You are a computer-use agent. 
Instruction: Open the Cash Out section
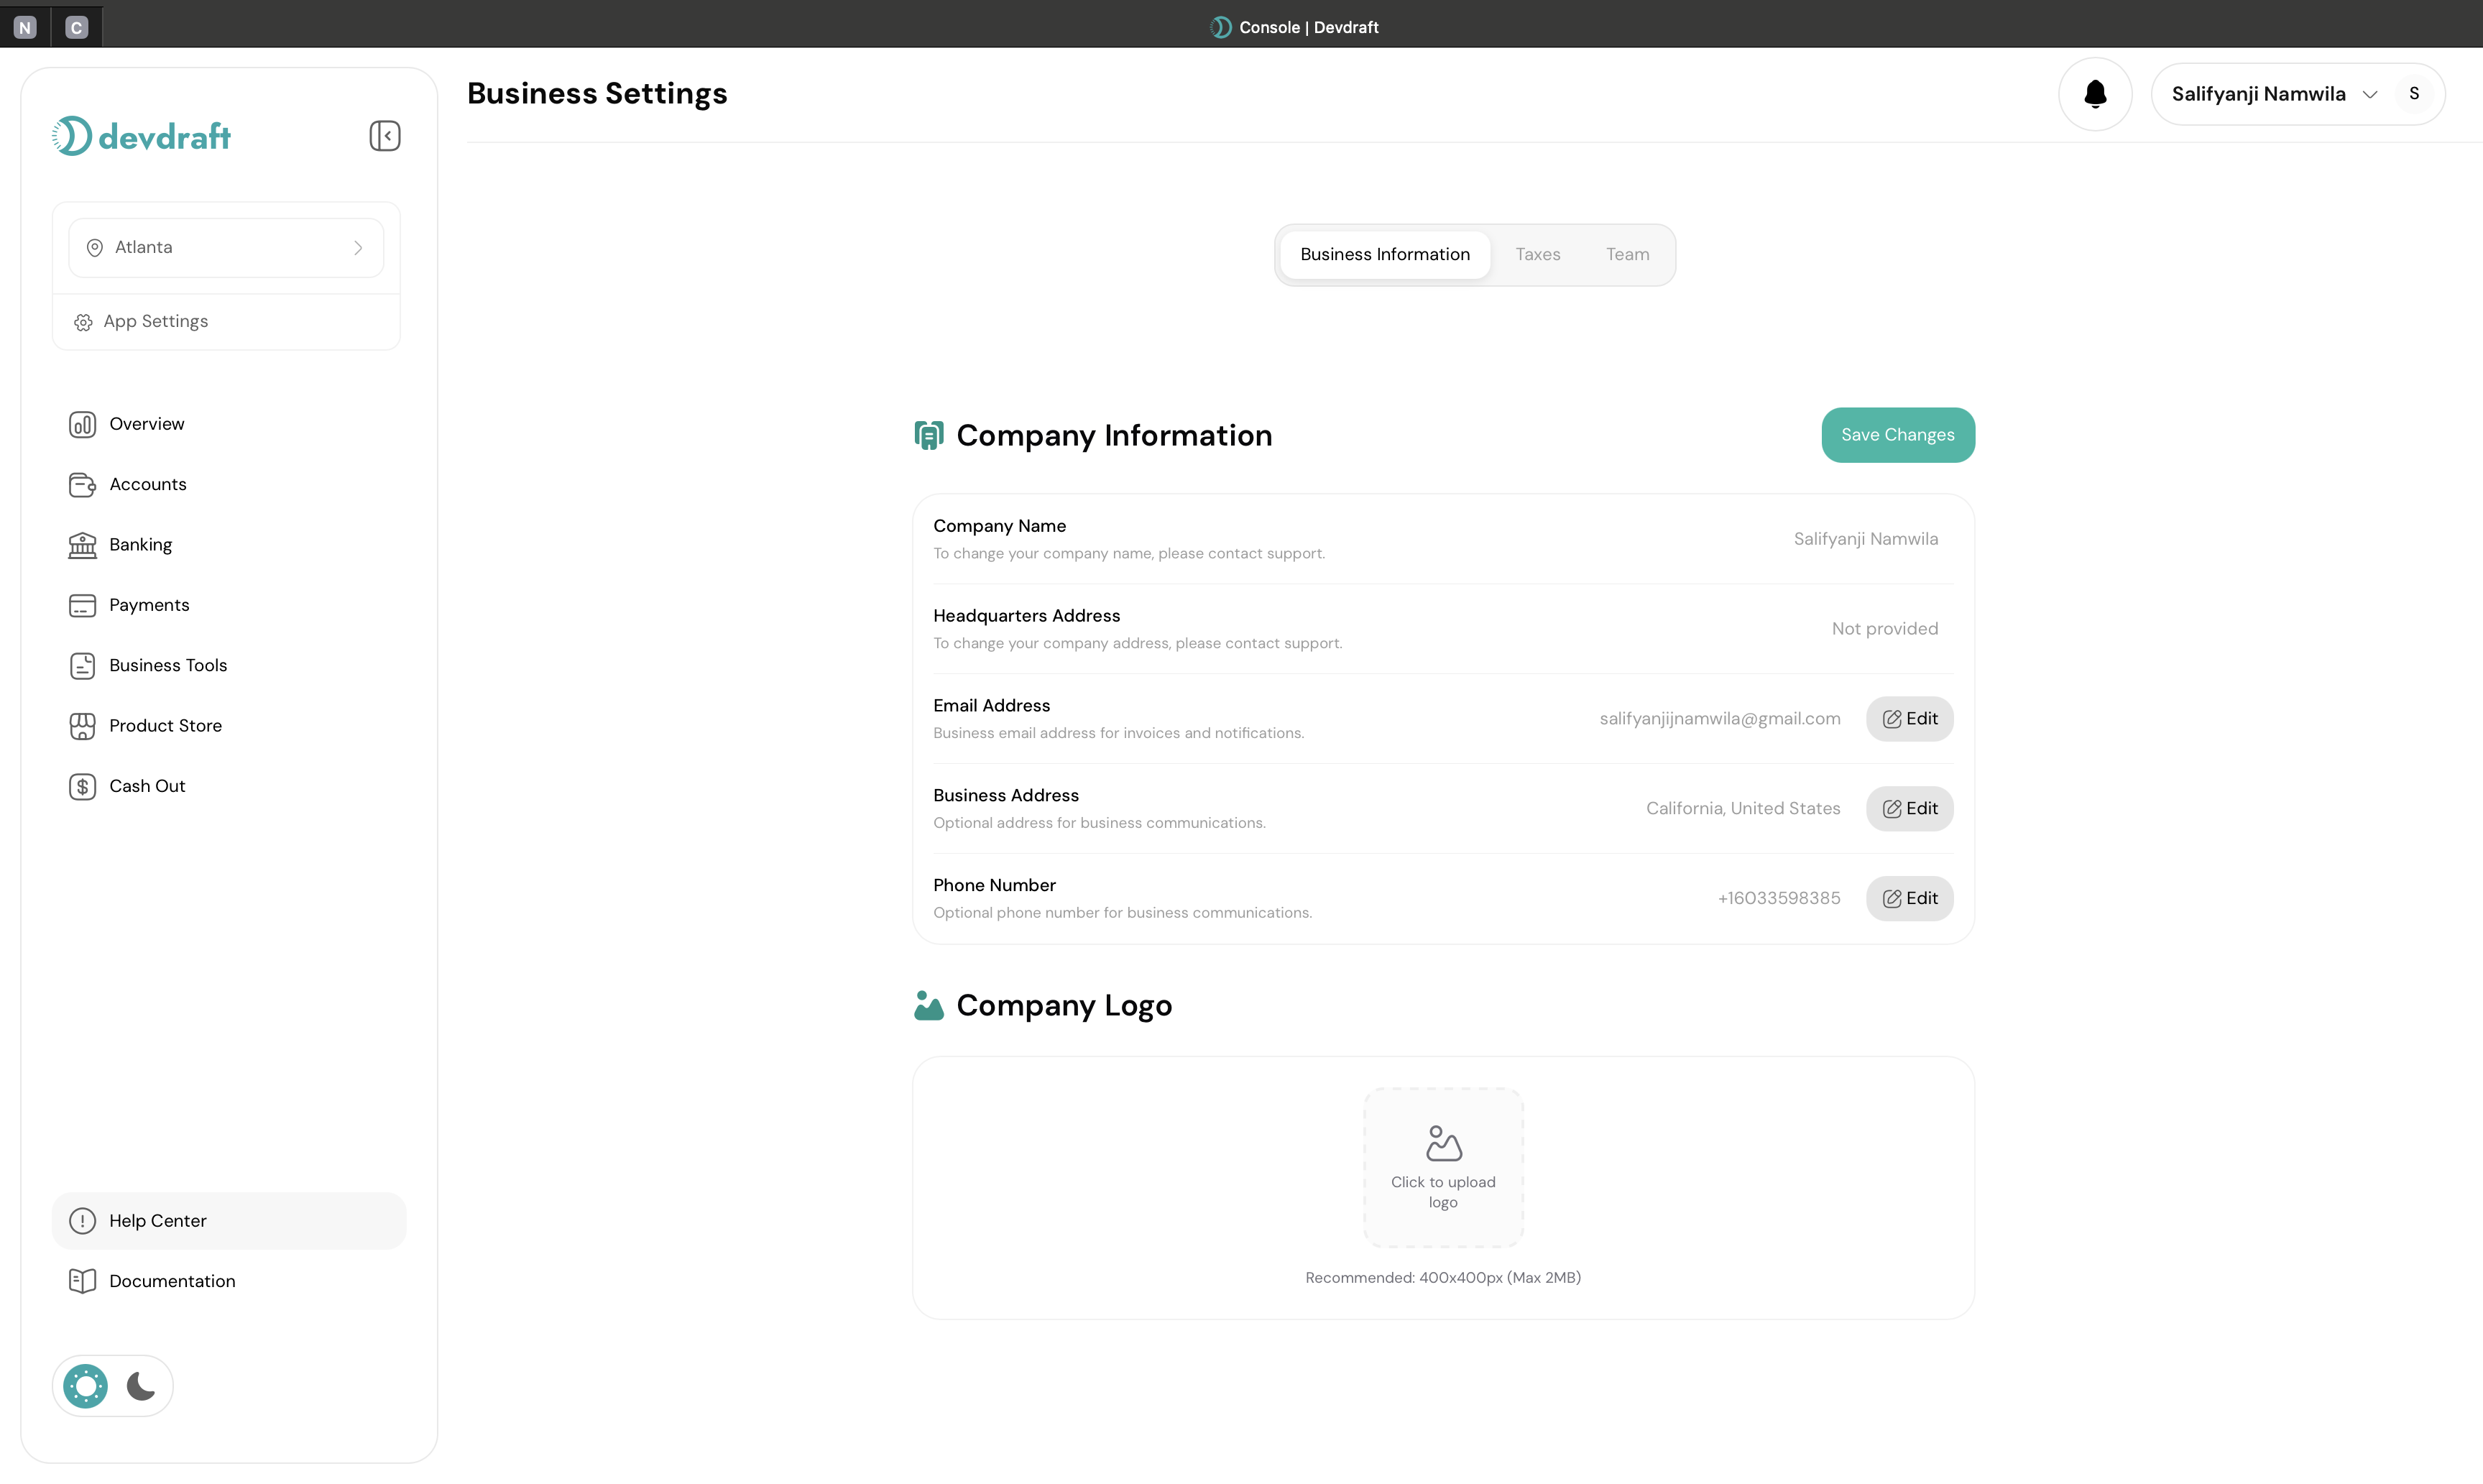(147, 786)
